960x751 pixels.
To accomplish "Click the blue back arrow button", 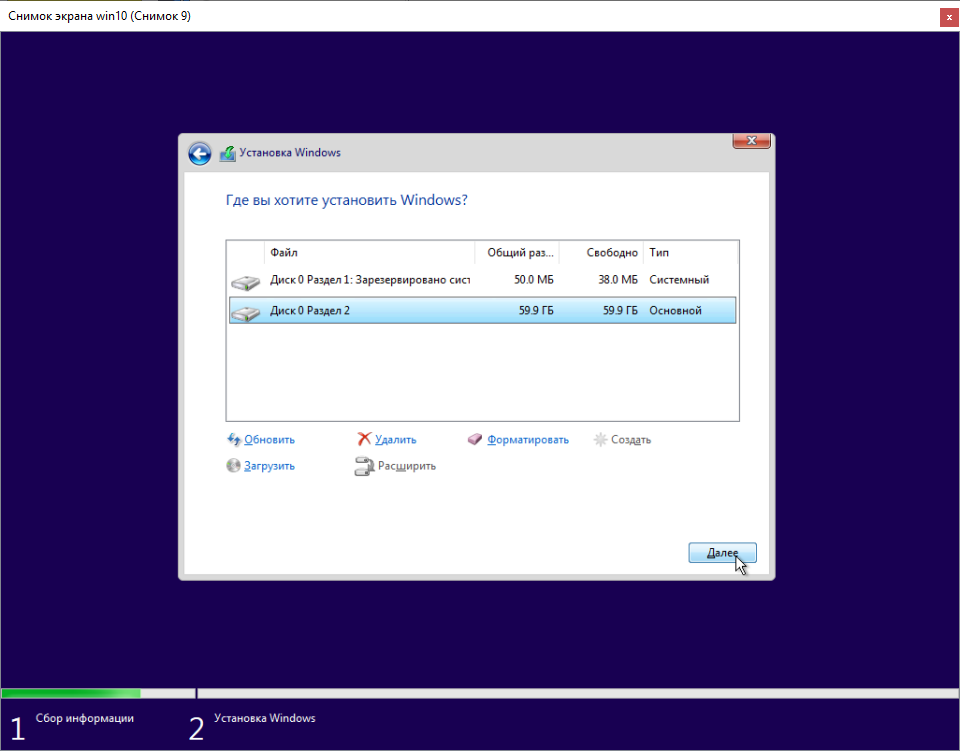I will (x=200, y=154).
